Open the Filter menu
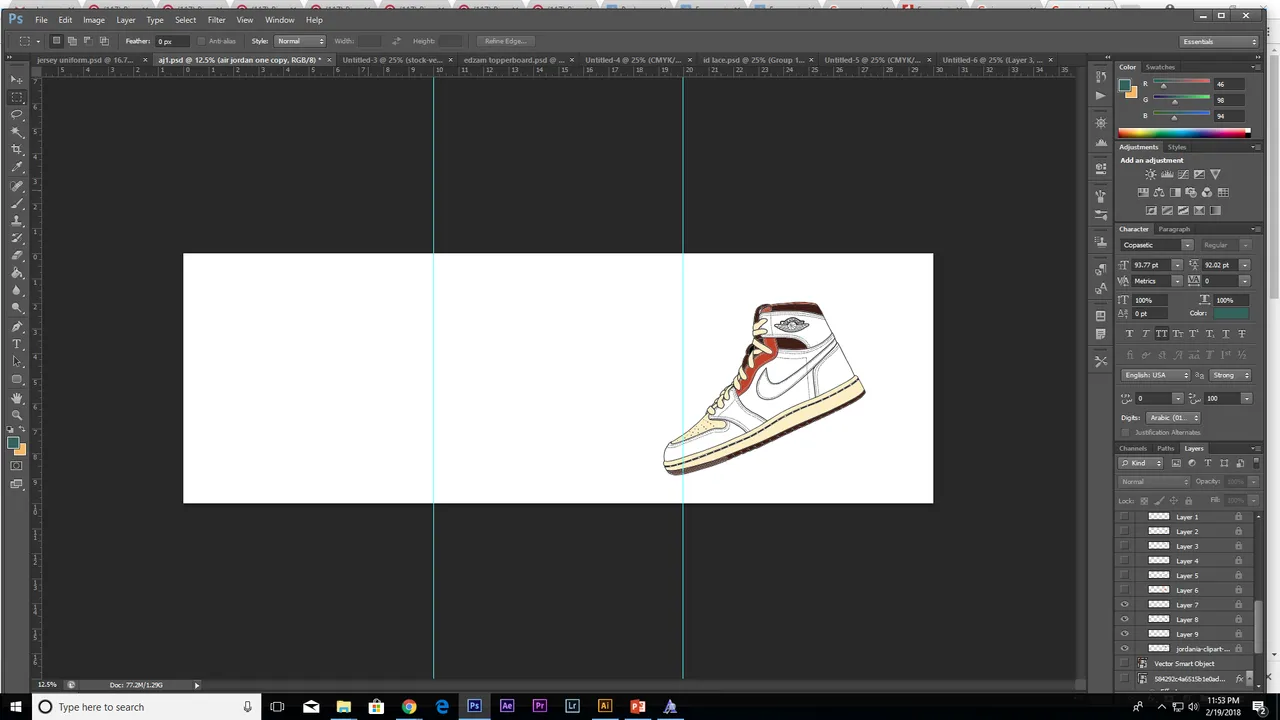Screen dimensions: 1280x720 pyautogui.click(x=216, y=20)
